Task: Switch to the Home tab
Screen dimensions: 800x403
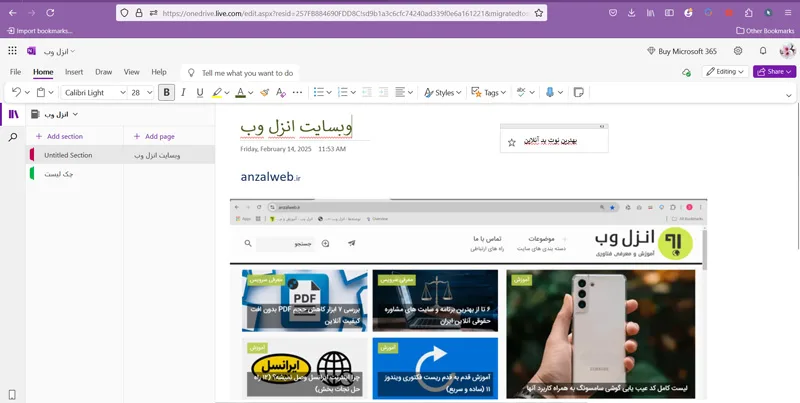Action: click(43, 72)
